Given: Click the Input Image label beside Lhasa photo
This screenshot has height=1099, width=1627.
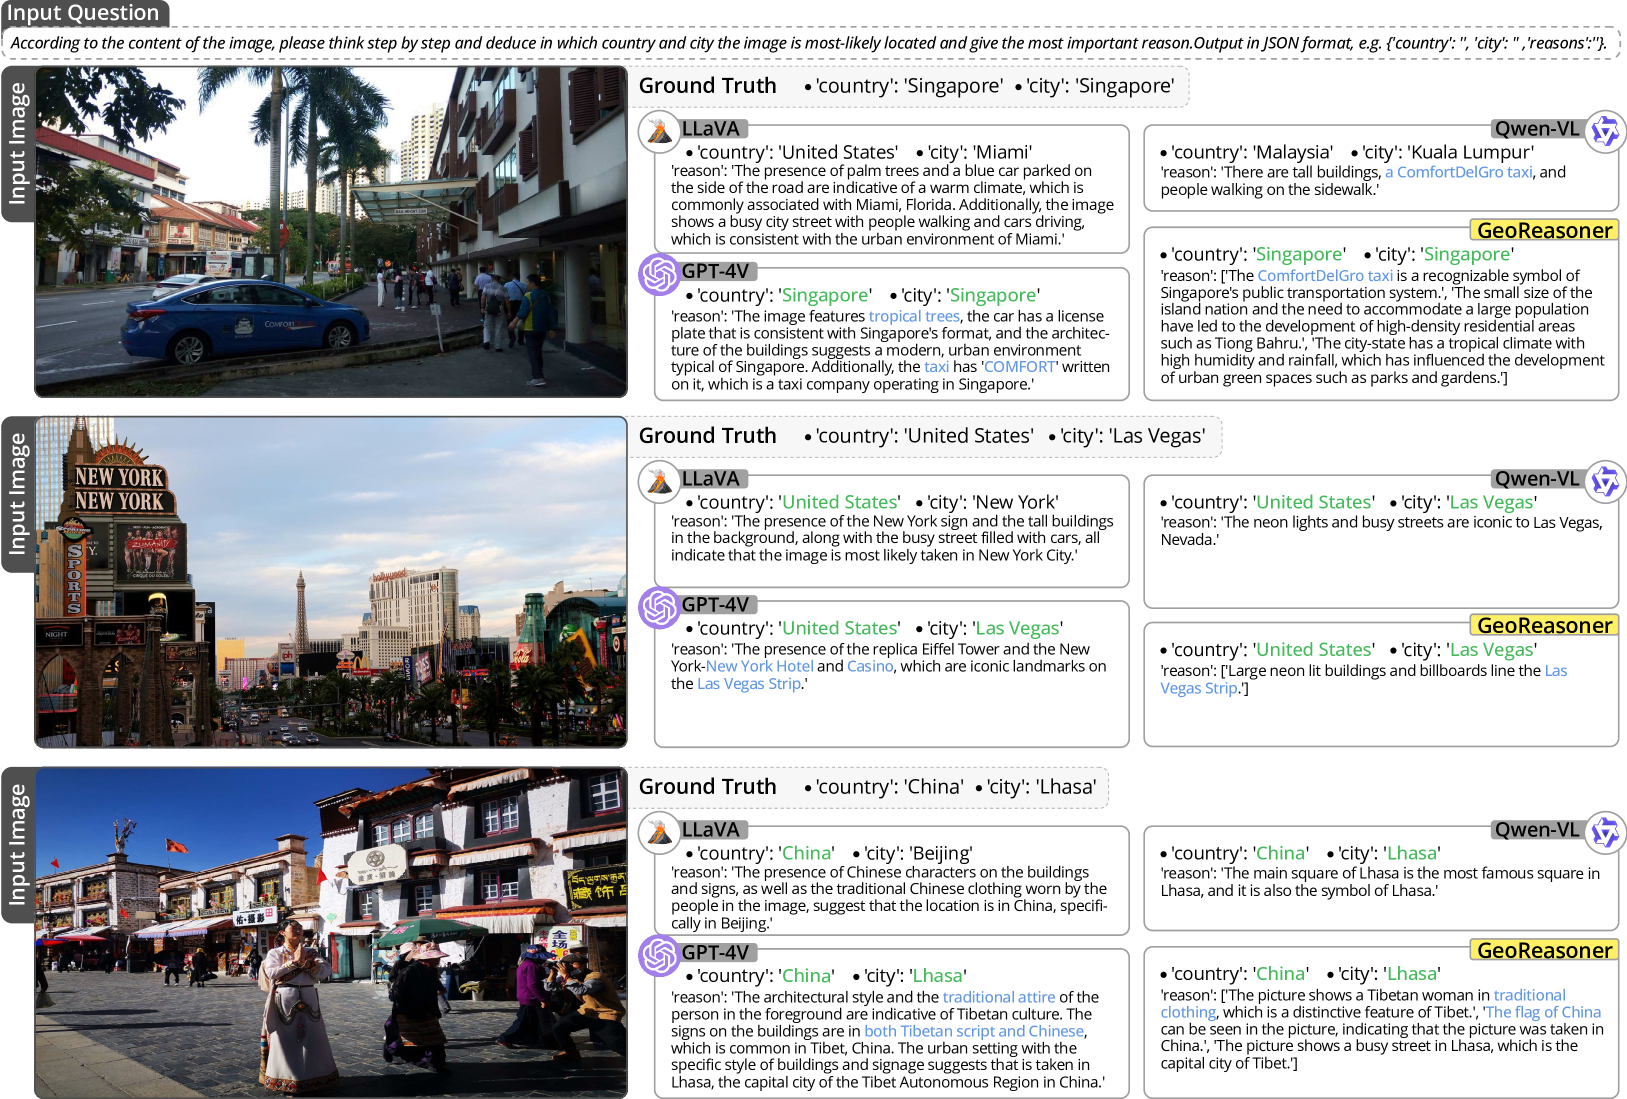Looking at the screenshot, I should click(x=18, y=845).
